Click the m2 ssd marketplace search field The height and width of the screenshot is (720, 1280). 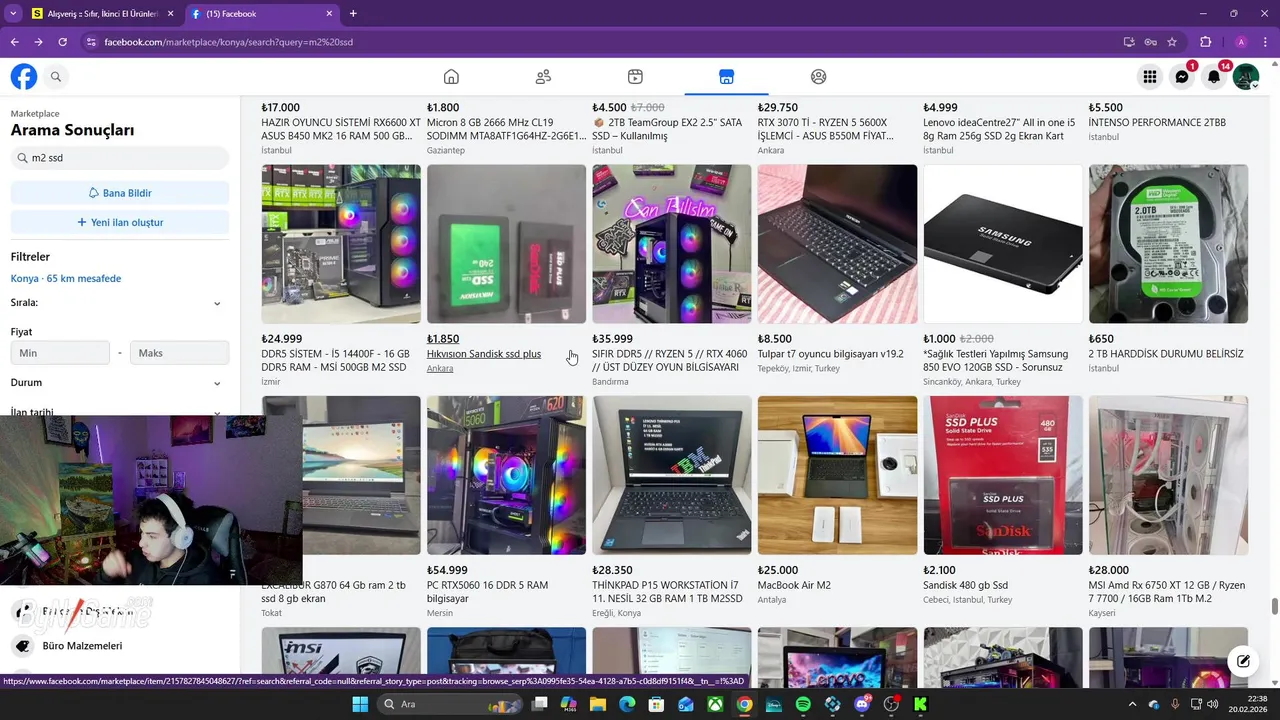click(120, 158)
